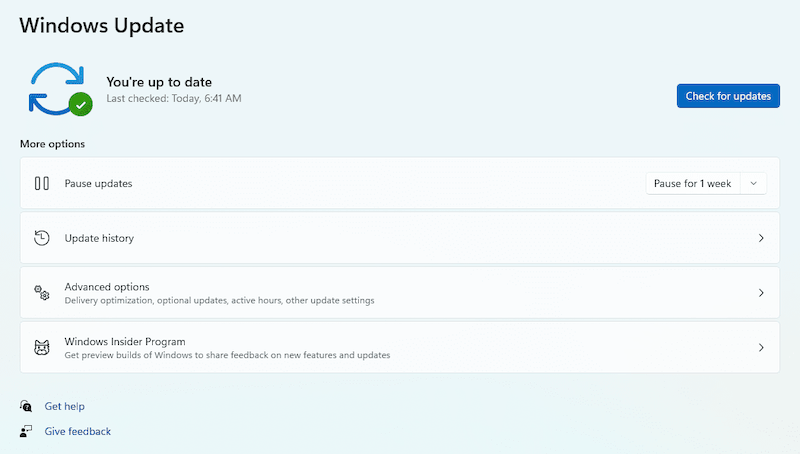Click the Windows Update page title
Image resolution: width=800 pixels, height=454 pixels.
[x=102, y=26]
